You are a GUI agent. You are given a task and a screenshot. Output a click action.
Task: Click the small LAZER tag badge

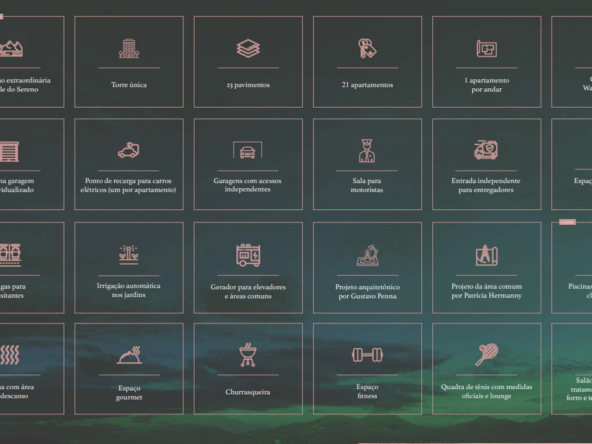(x=567, y=222)
